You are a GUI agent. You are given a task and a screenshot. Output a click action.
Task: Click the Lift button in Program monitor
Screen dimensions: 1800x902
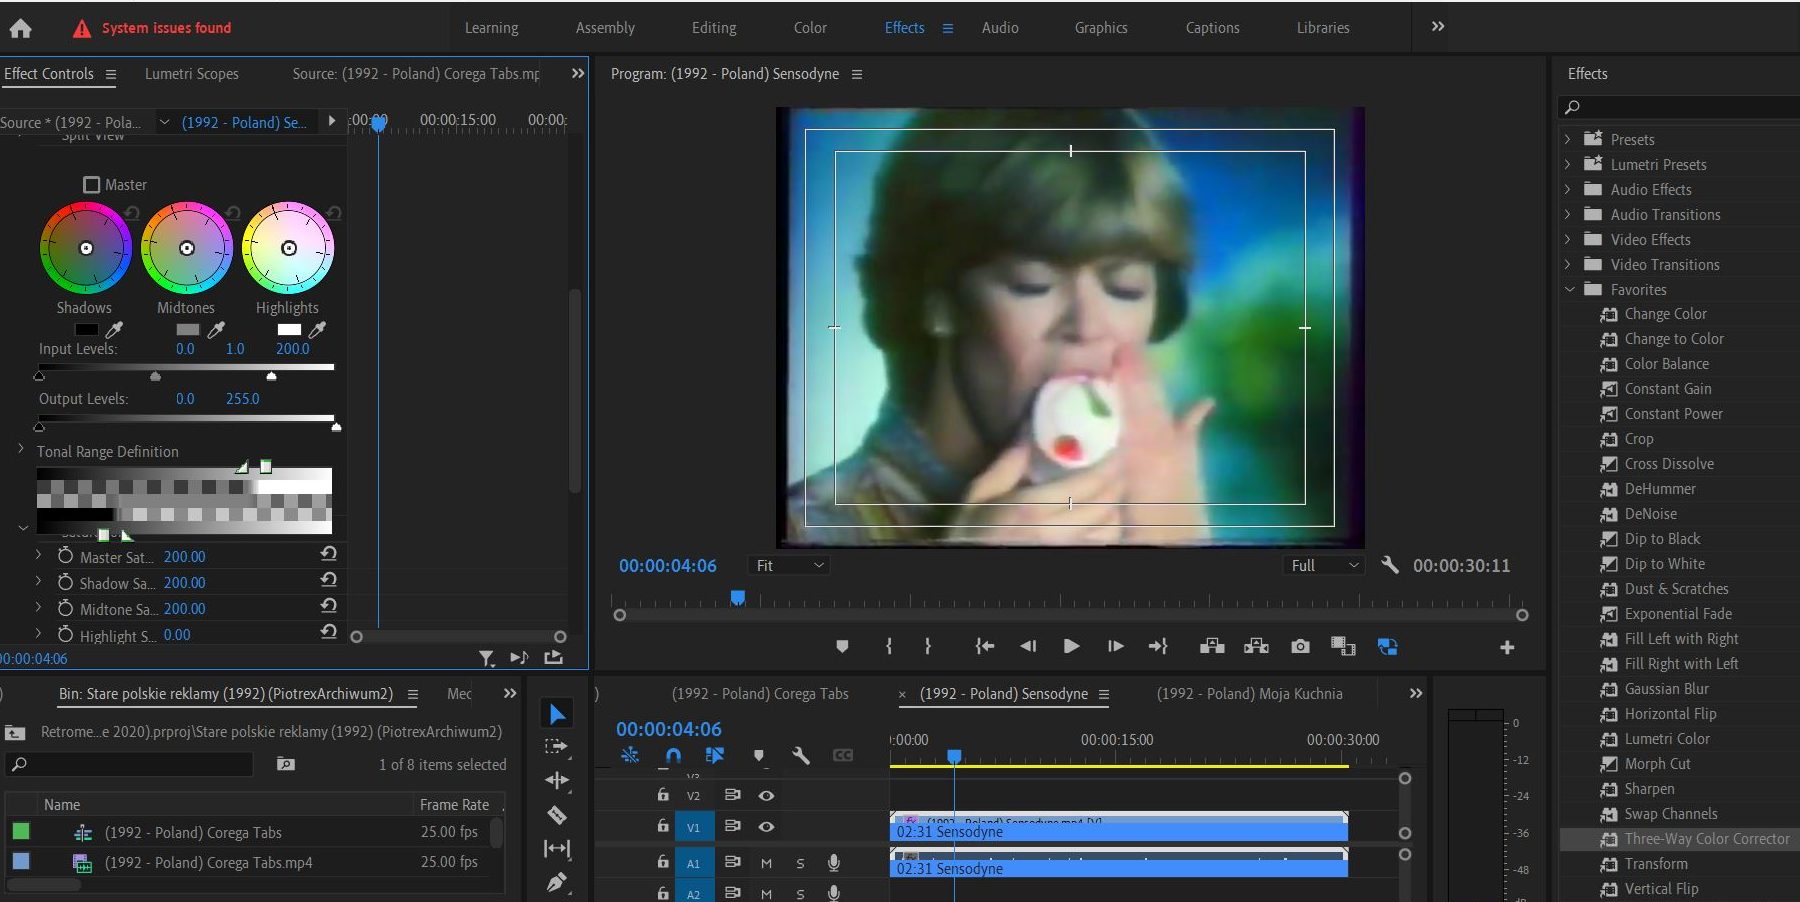1212,646
